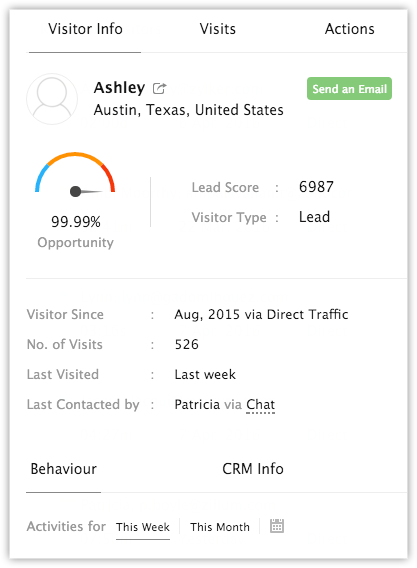Click the visit count 526
Image resolution: width=417 pixels, height=568 pixels.
point(187,344)
